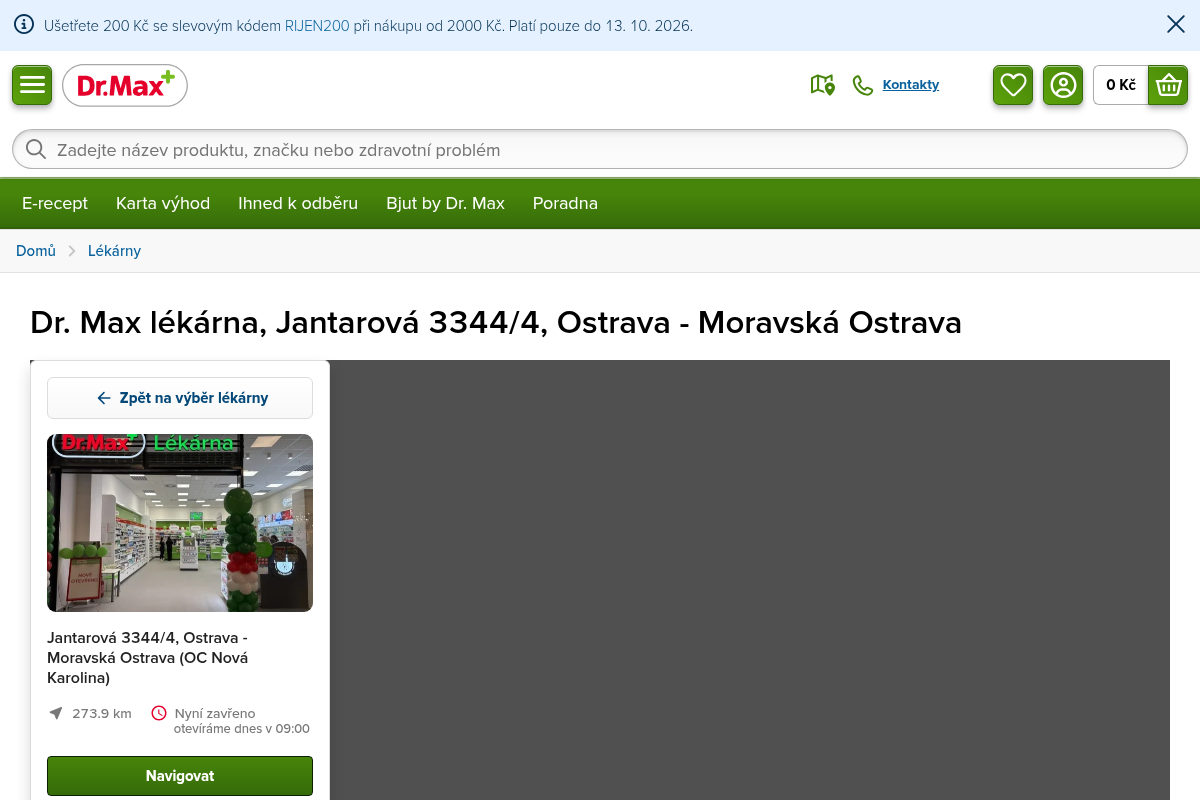Click the search magnifier icon
The width and height of the screenshot is (1200, 800).
click(36, 149)
